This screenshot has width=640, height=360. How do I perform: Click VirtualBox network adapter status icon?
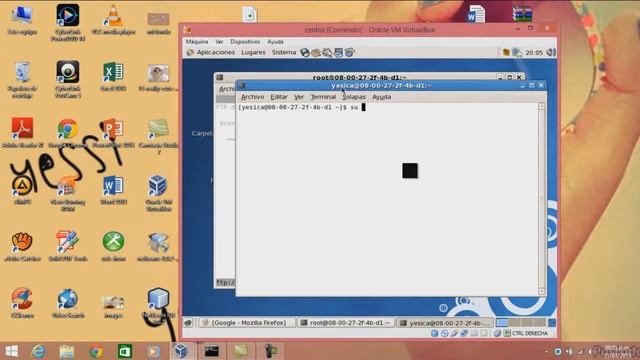[464, 333]
